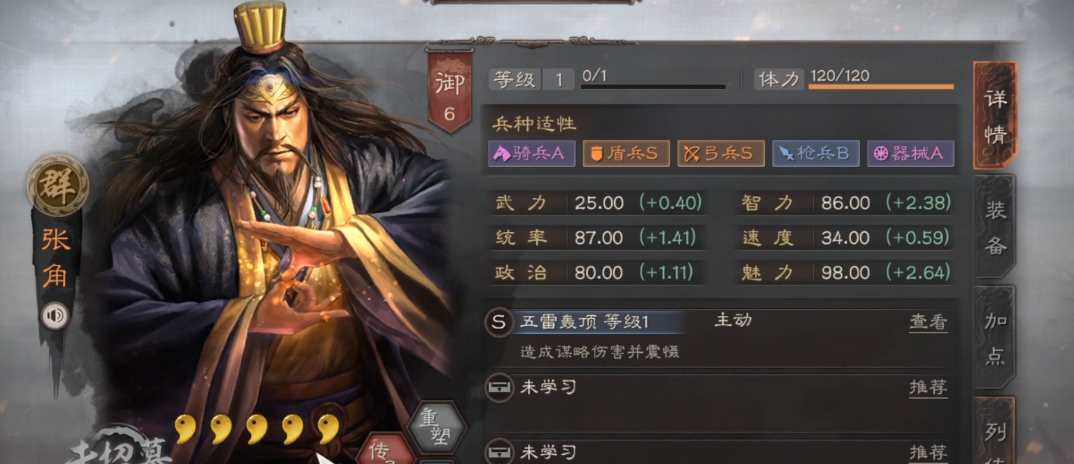1074x464 pixels.
Task: Click the first empty 未学习 skill slot icon
Action: (499, 388)
